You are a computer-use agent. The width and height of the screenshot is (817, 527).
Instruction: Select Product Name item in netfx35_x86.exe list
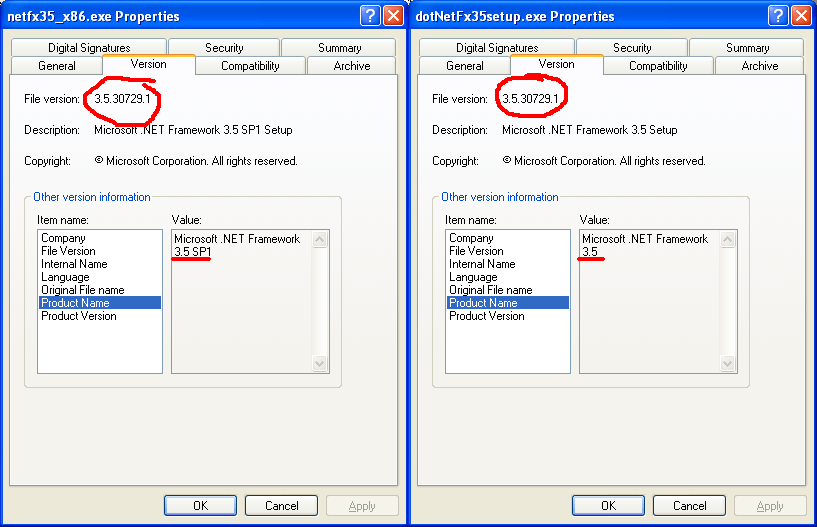100,302
